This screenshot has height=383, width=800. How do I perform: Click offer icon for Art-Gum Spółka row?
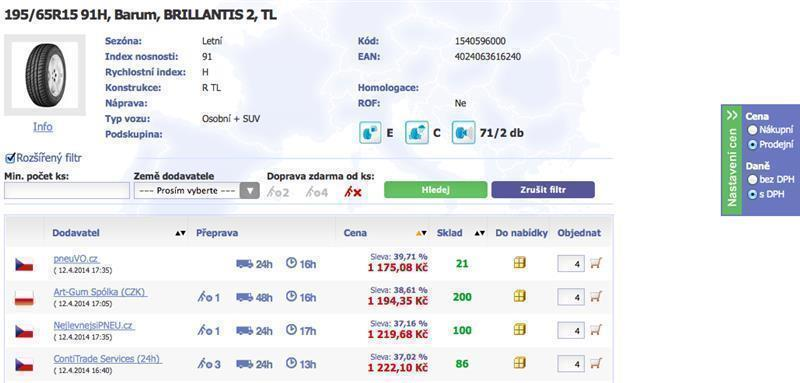[519, 296]
